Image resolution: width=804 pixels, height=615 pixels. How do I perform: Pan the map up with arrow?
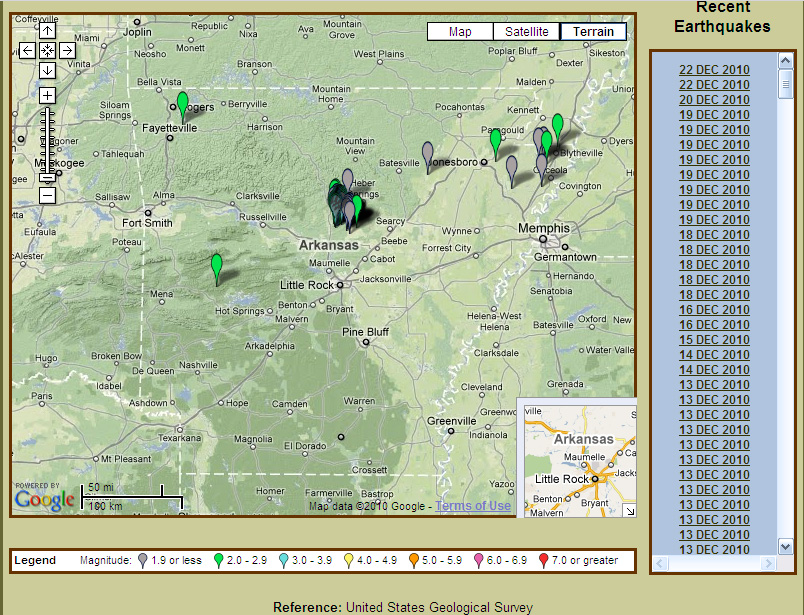[47, 31]
